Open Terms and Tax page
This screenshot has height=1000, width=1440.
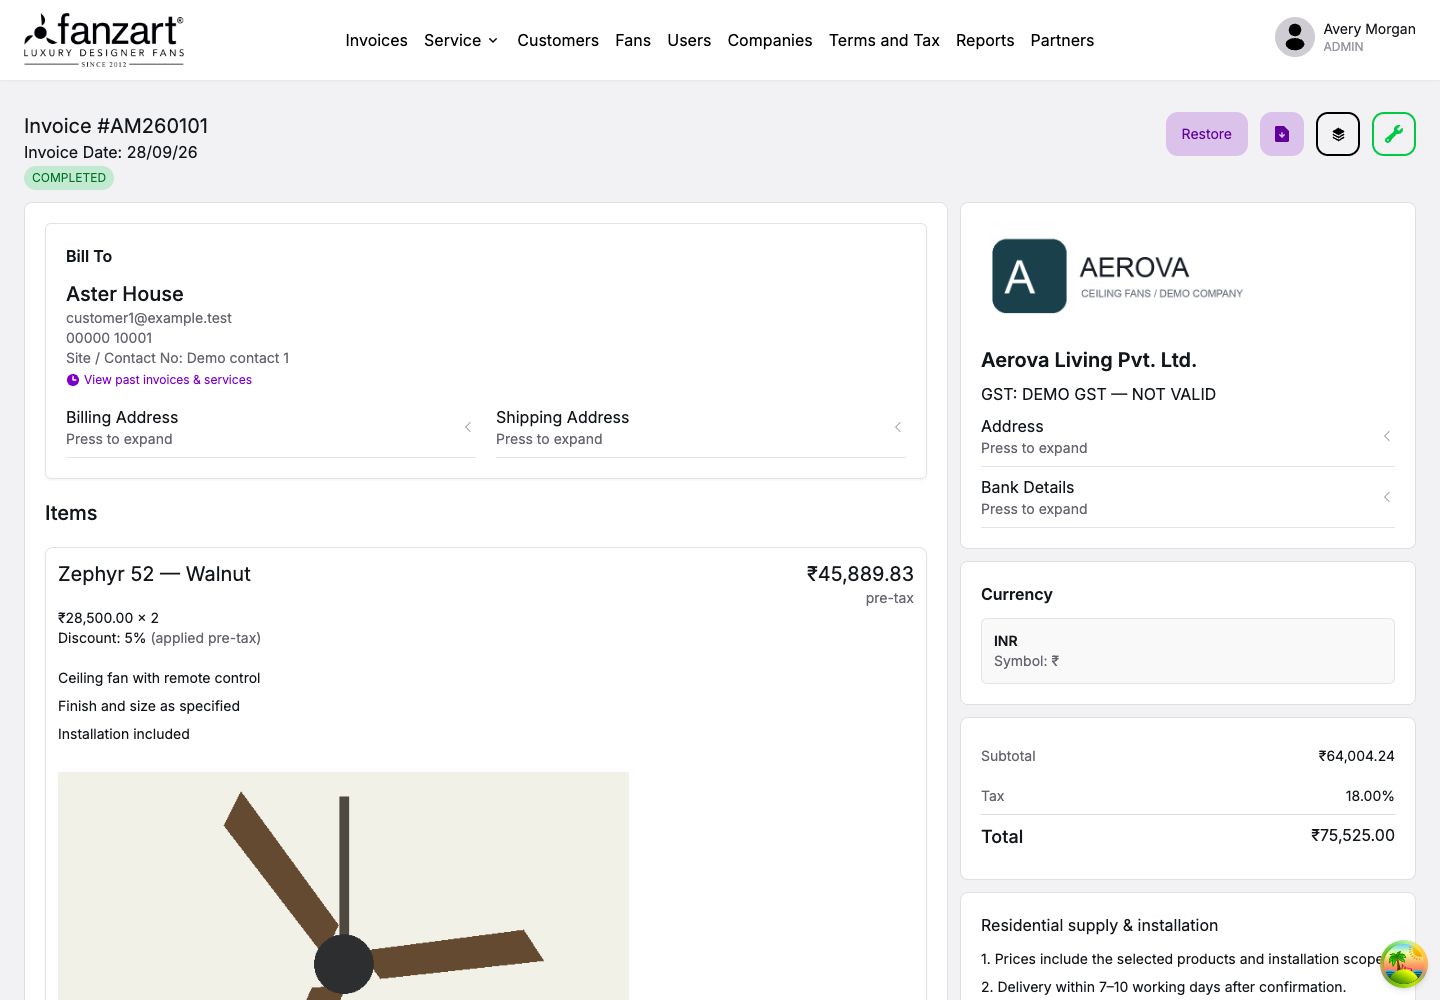click(884, 40)
